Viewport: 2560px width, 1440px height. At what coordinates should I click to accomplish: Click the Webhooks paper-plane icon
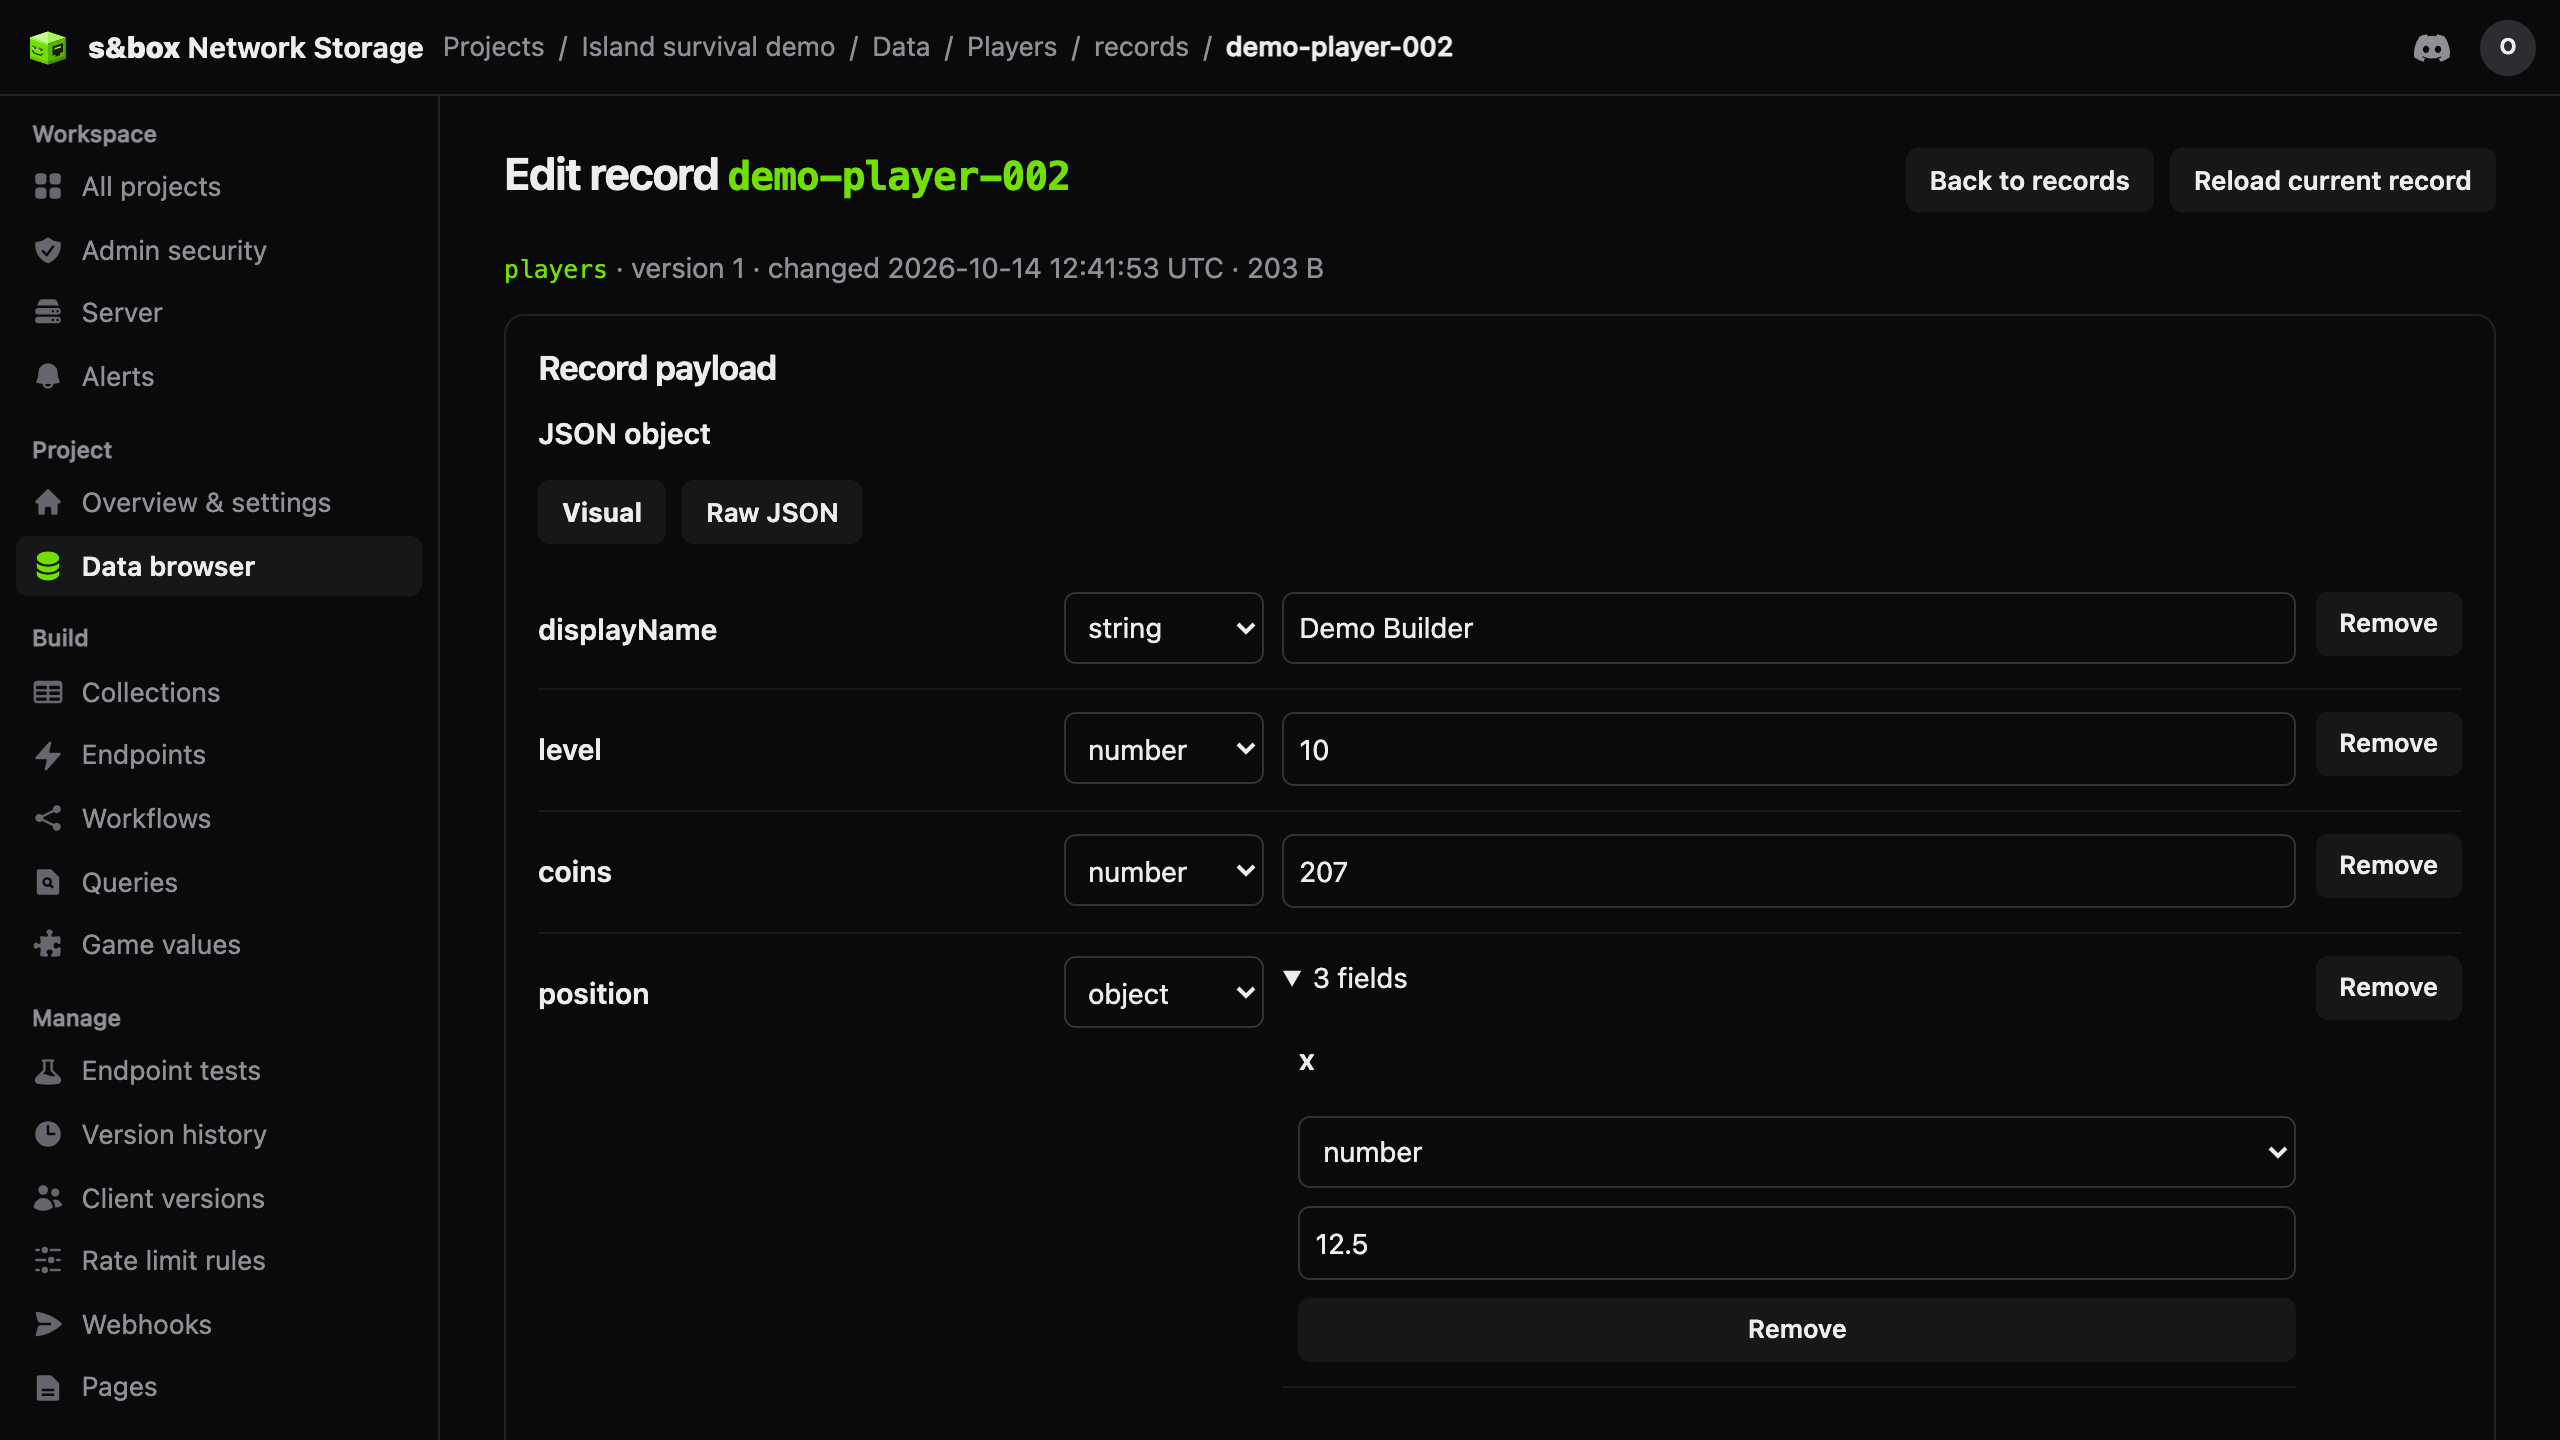48,1324
